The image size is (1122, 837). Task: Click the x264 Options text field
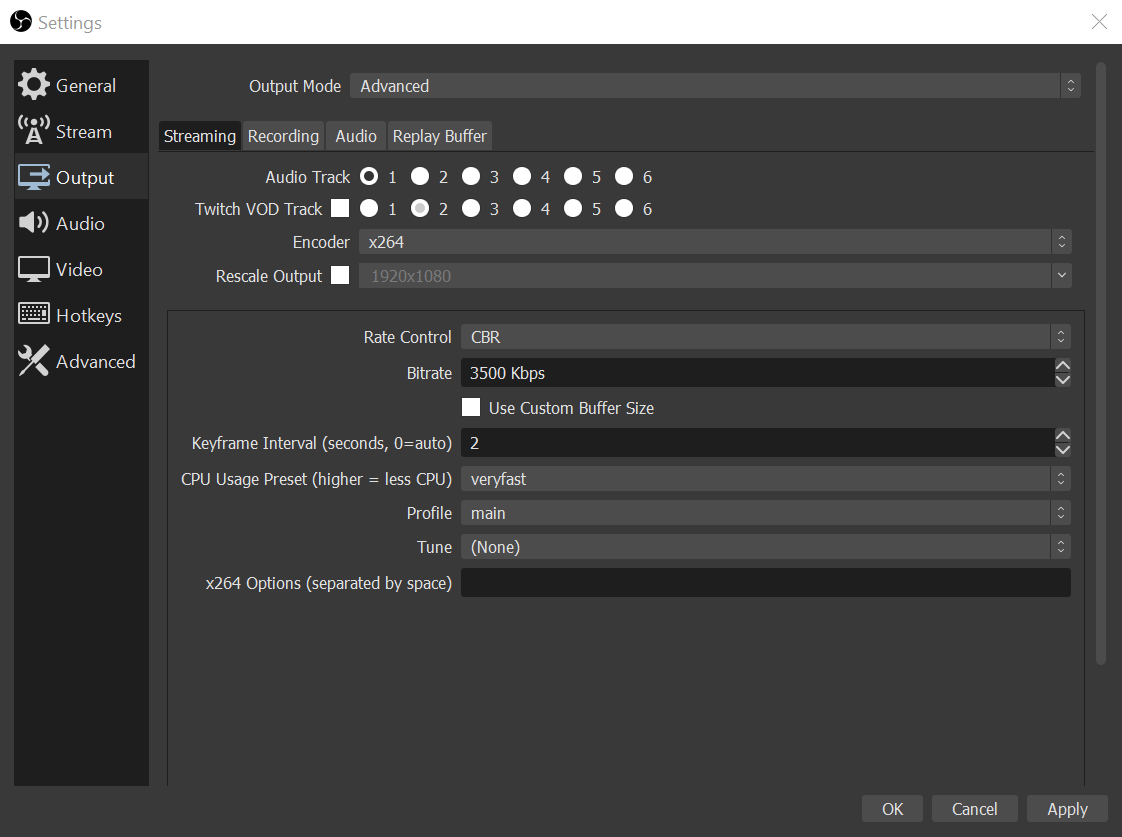(x=765, y=583)
